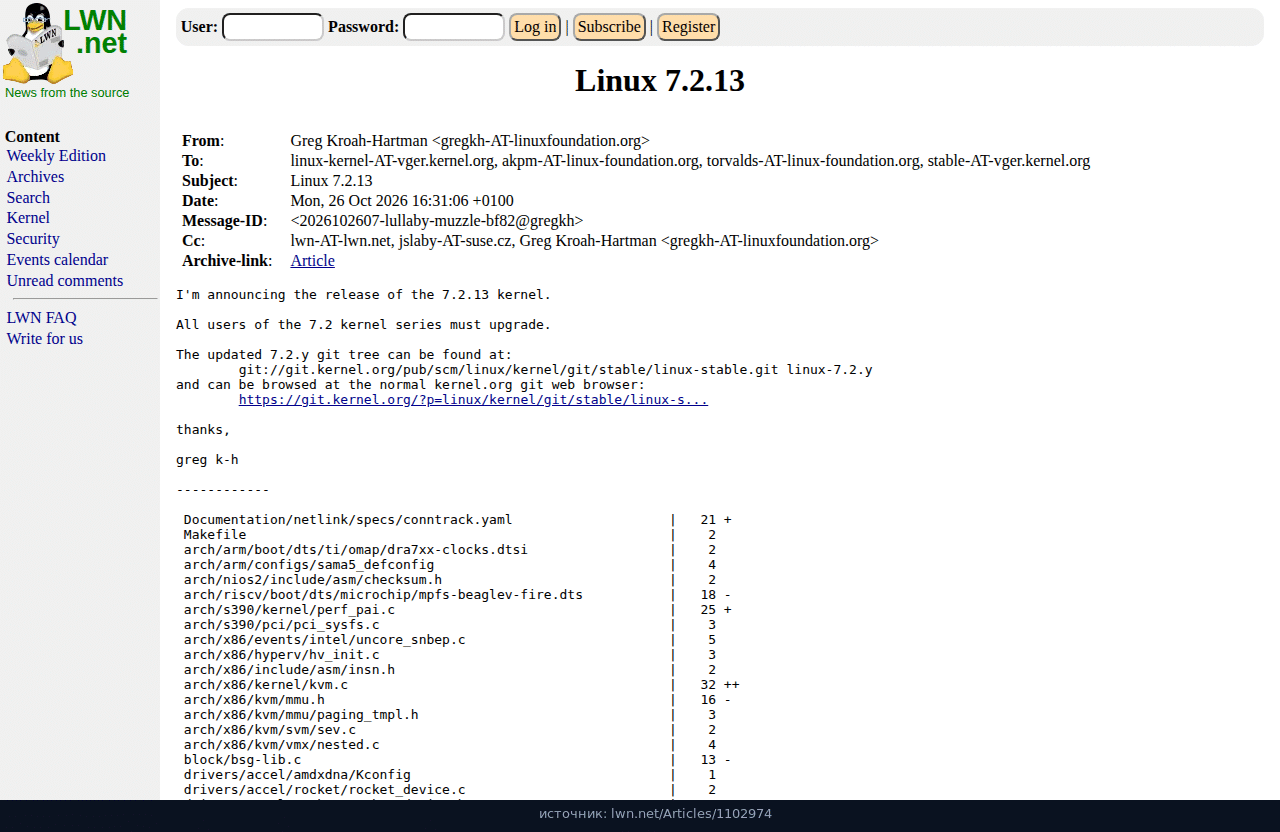This screenshot has width=1280, height=832.
Task: Click arch/nios2/include/asm/checksum.h row
Action: (x=449, y=580)
